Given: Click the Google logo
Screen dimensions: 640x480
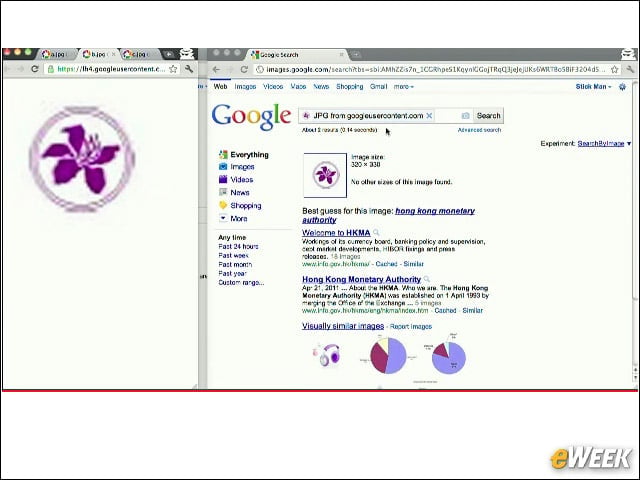Looking at the screenshot, I should (251, 117).
